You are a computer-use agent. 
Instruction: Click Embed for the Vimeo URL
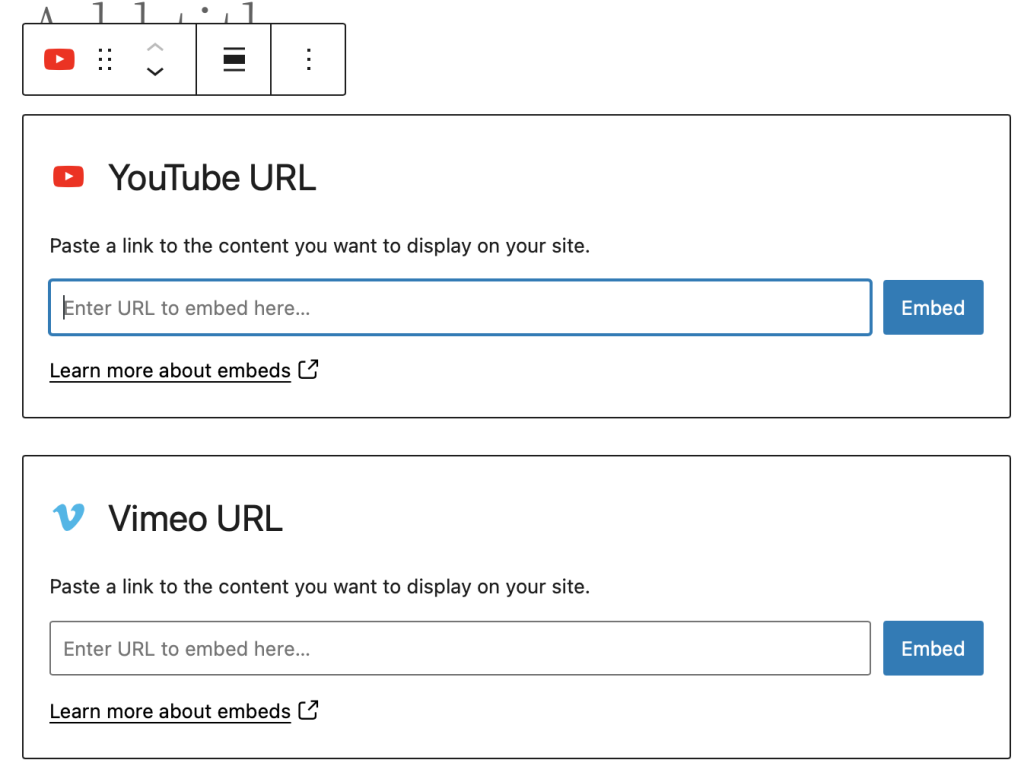coord(933,648)
